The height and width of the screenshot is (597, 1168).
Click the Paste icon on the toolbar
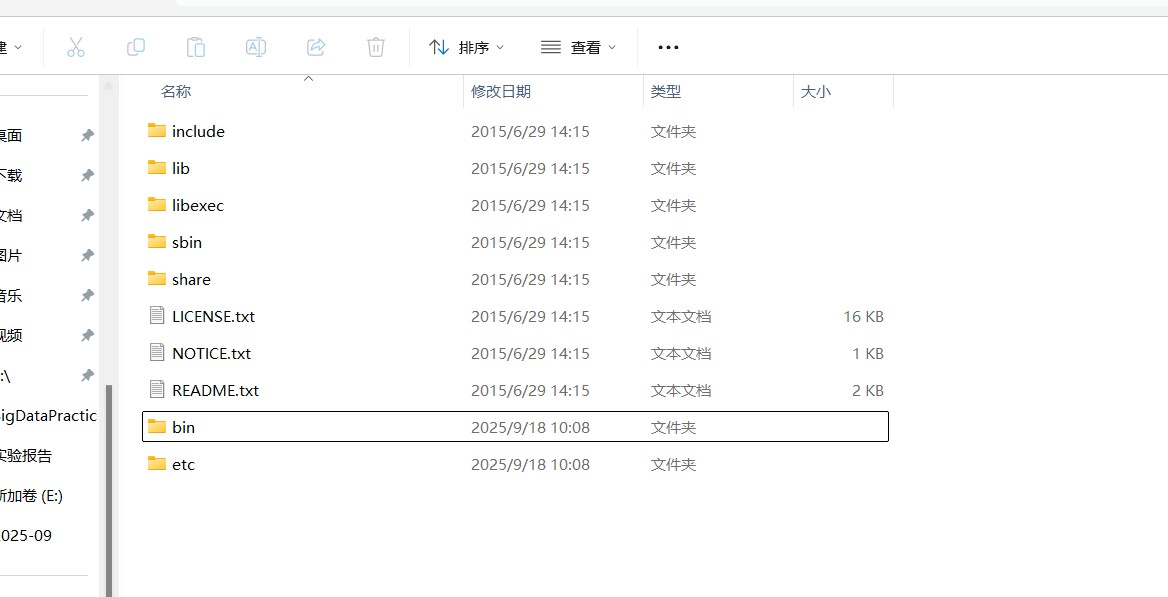pos(196,46)
